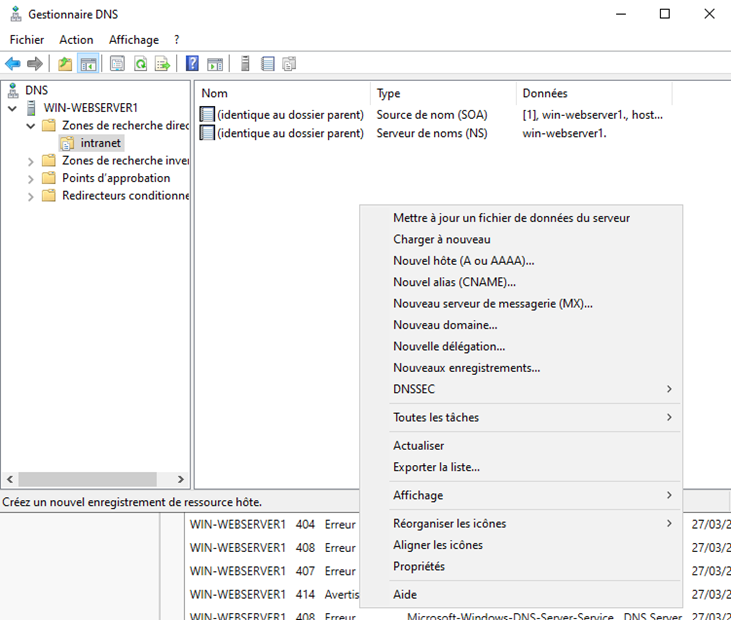
Task: Click the Back arrow toolbar icon
Action: (13, 63)
